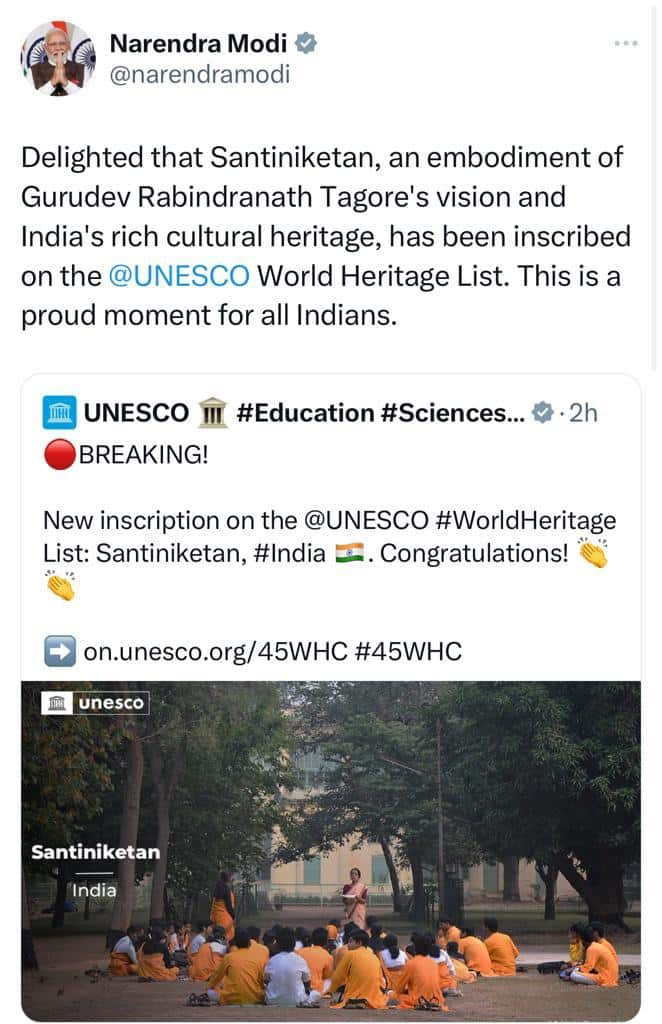662x1024 pixels.
Task: Click the red BREAKING circle emoji
Action: click(59, 455)
